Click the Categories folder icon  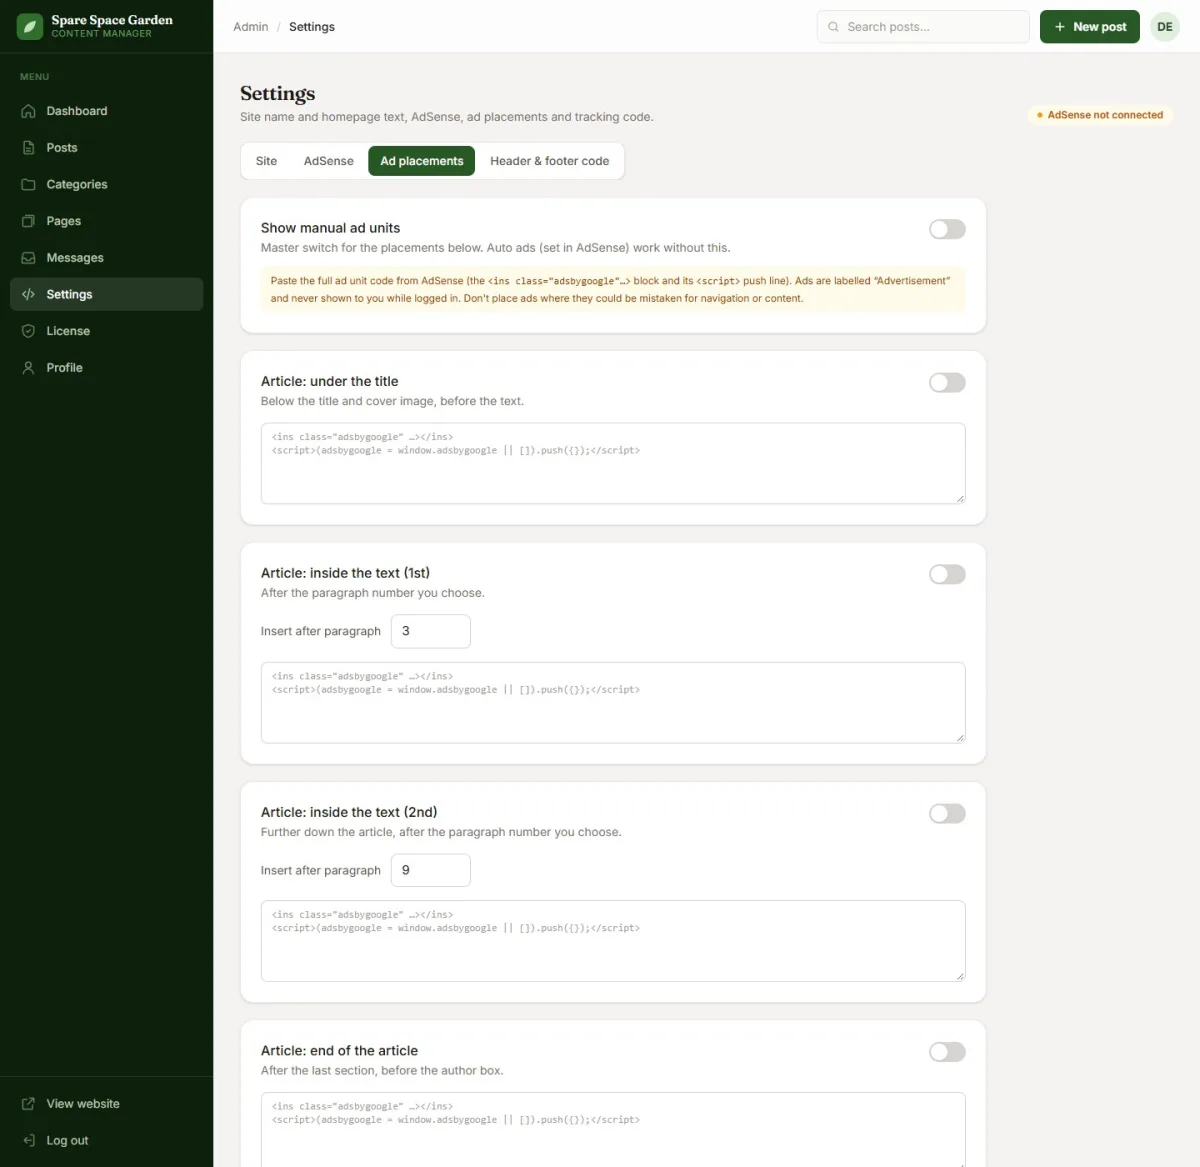28,185
